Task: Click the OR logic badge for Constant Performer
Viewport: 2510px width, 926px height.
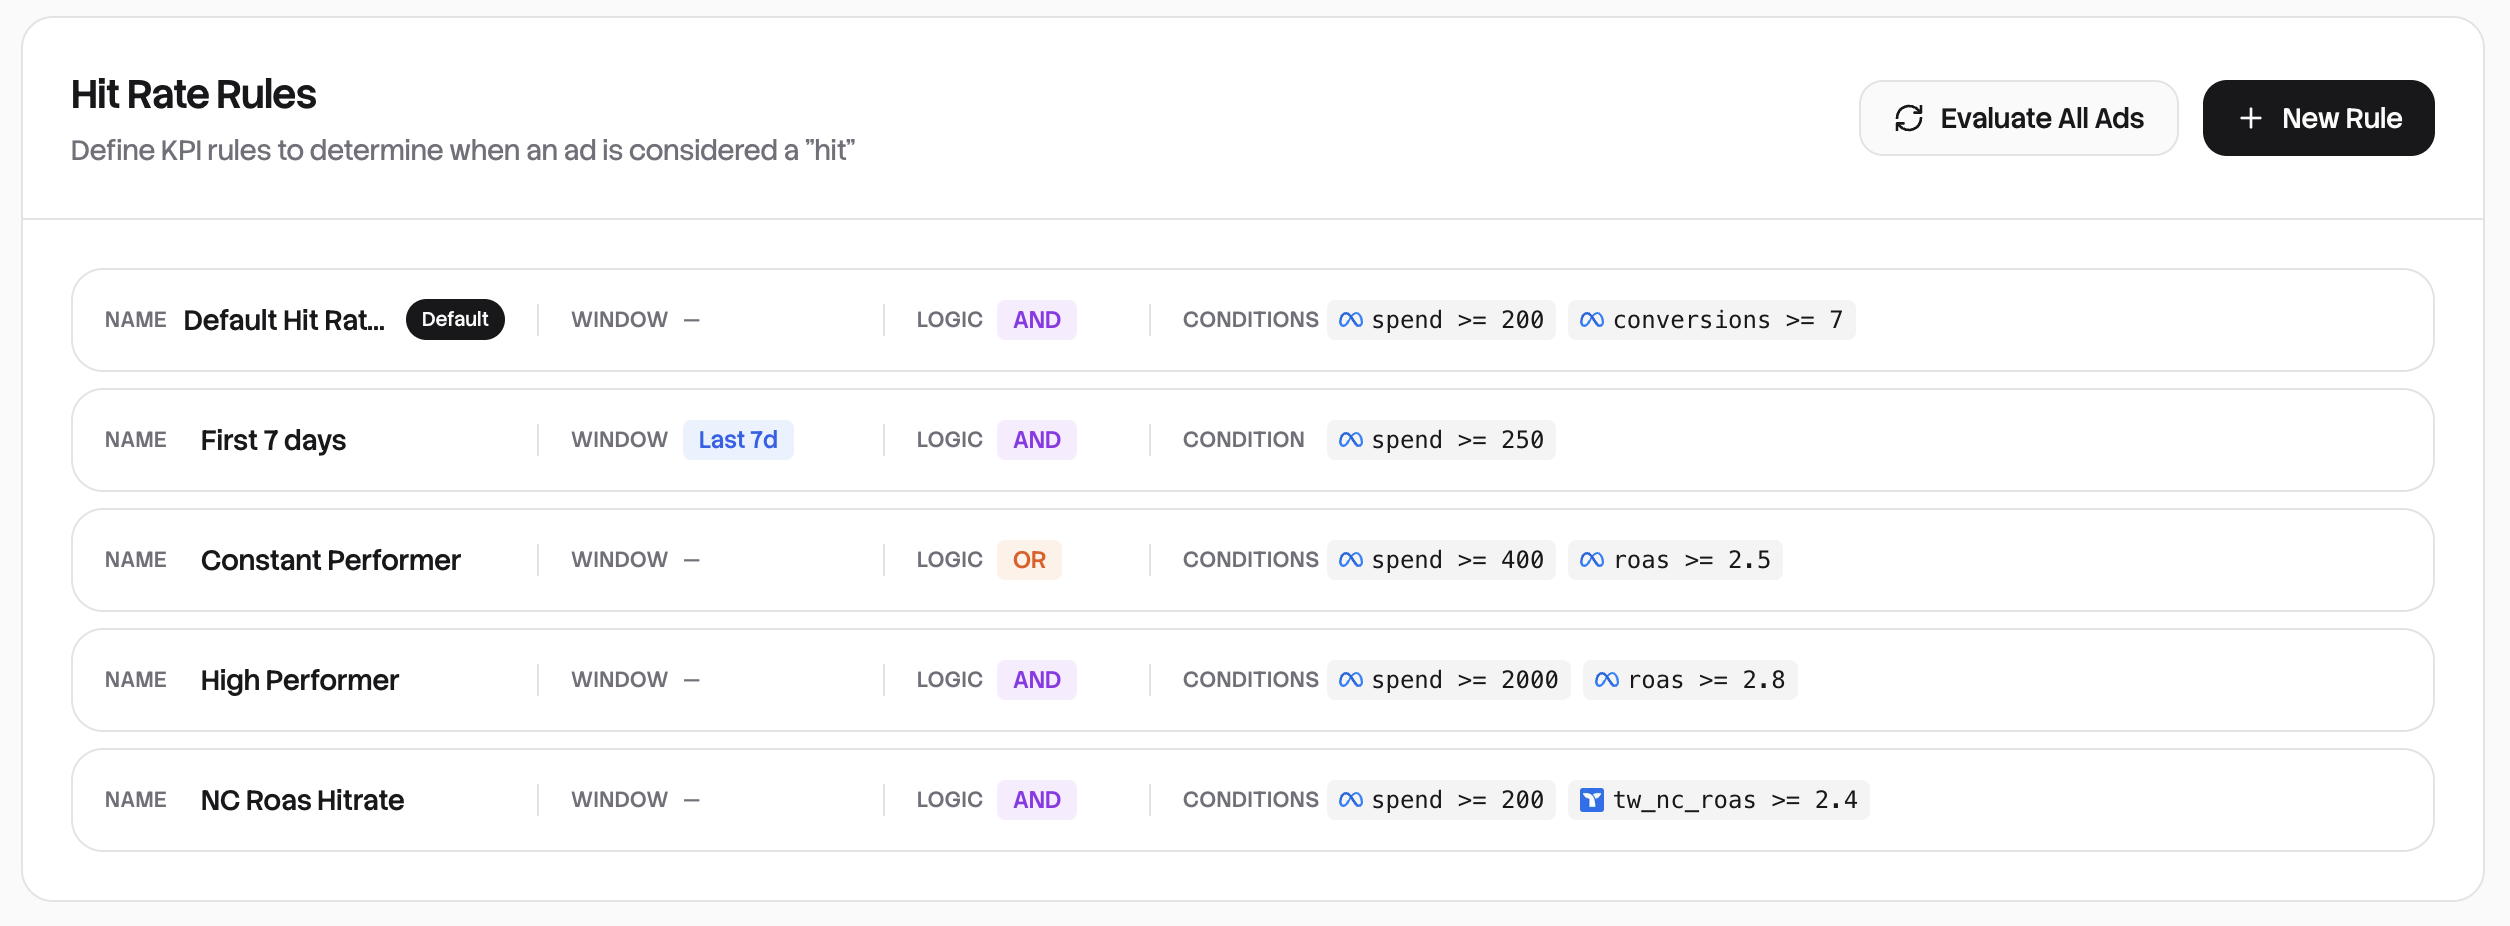Action: (x=1029, y=560)
